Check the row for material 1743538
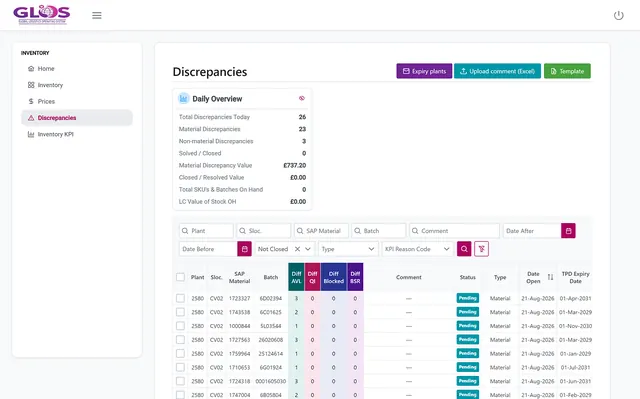Image resolution: width=640 pixels, height=399 pixels. [180, 312]
